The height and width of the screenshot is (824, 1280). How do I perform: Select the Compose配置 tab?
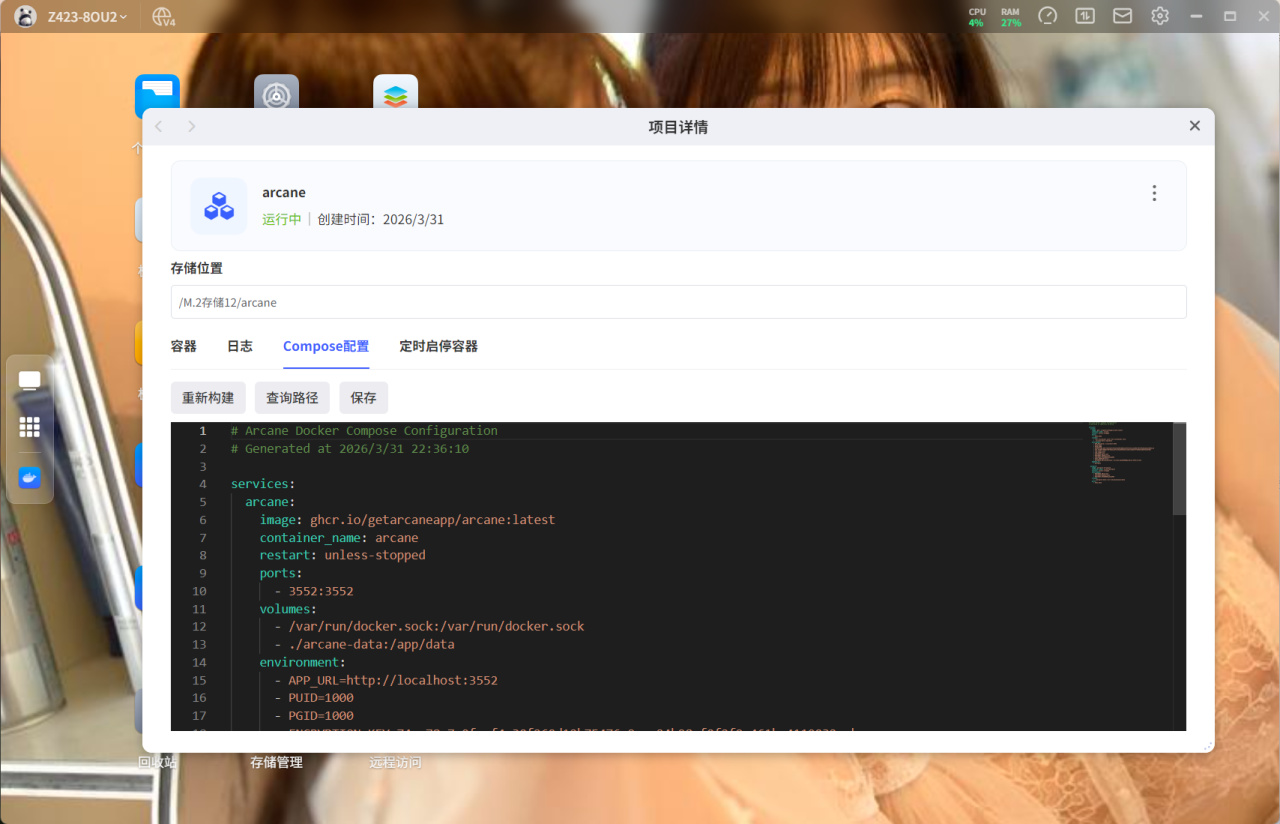326,346
